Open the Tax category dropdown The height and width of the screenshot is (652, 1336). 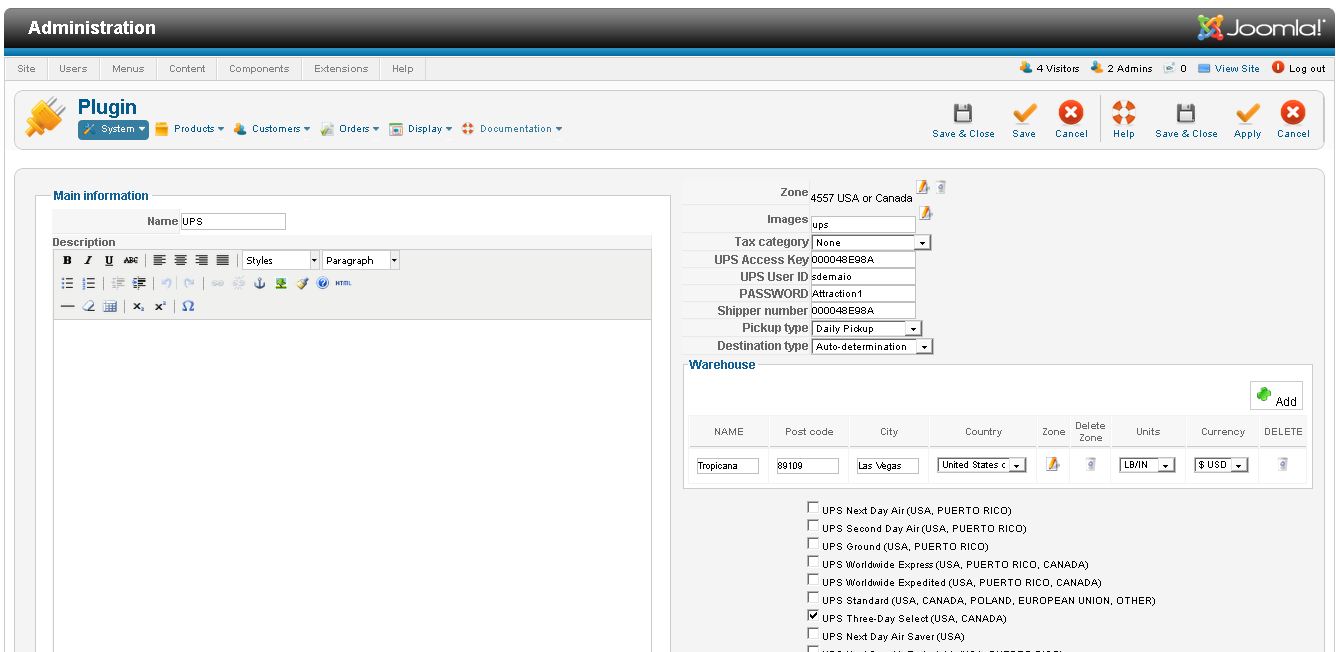click(871, 242)
